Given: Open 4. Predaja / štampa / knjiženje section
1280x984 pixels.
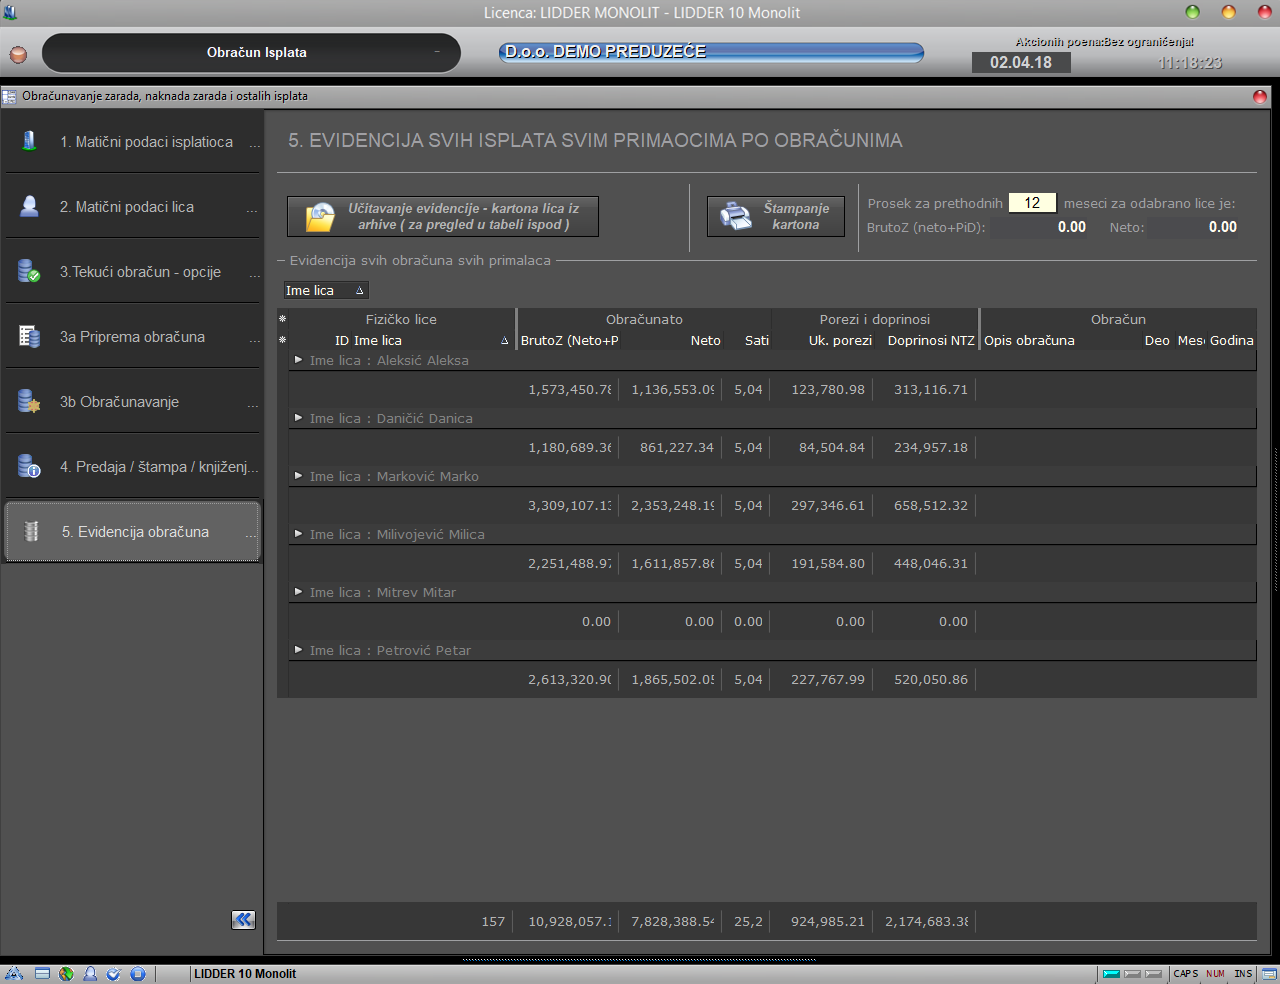Looking at the screenshot, I should point(133,466).
